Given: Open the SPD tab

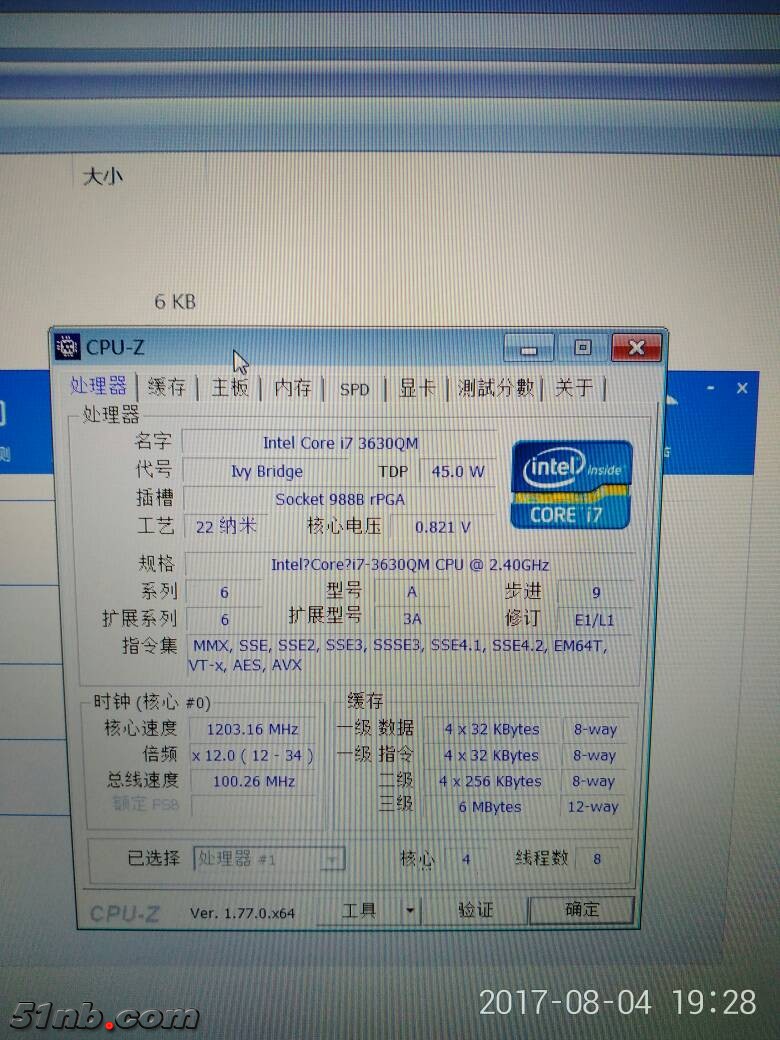Looking at the screenshot, I should (354, 389).
